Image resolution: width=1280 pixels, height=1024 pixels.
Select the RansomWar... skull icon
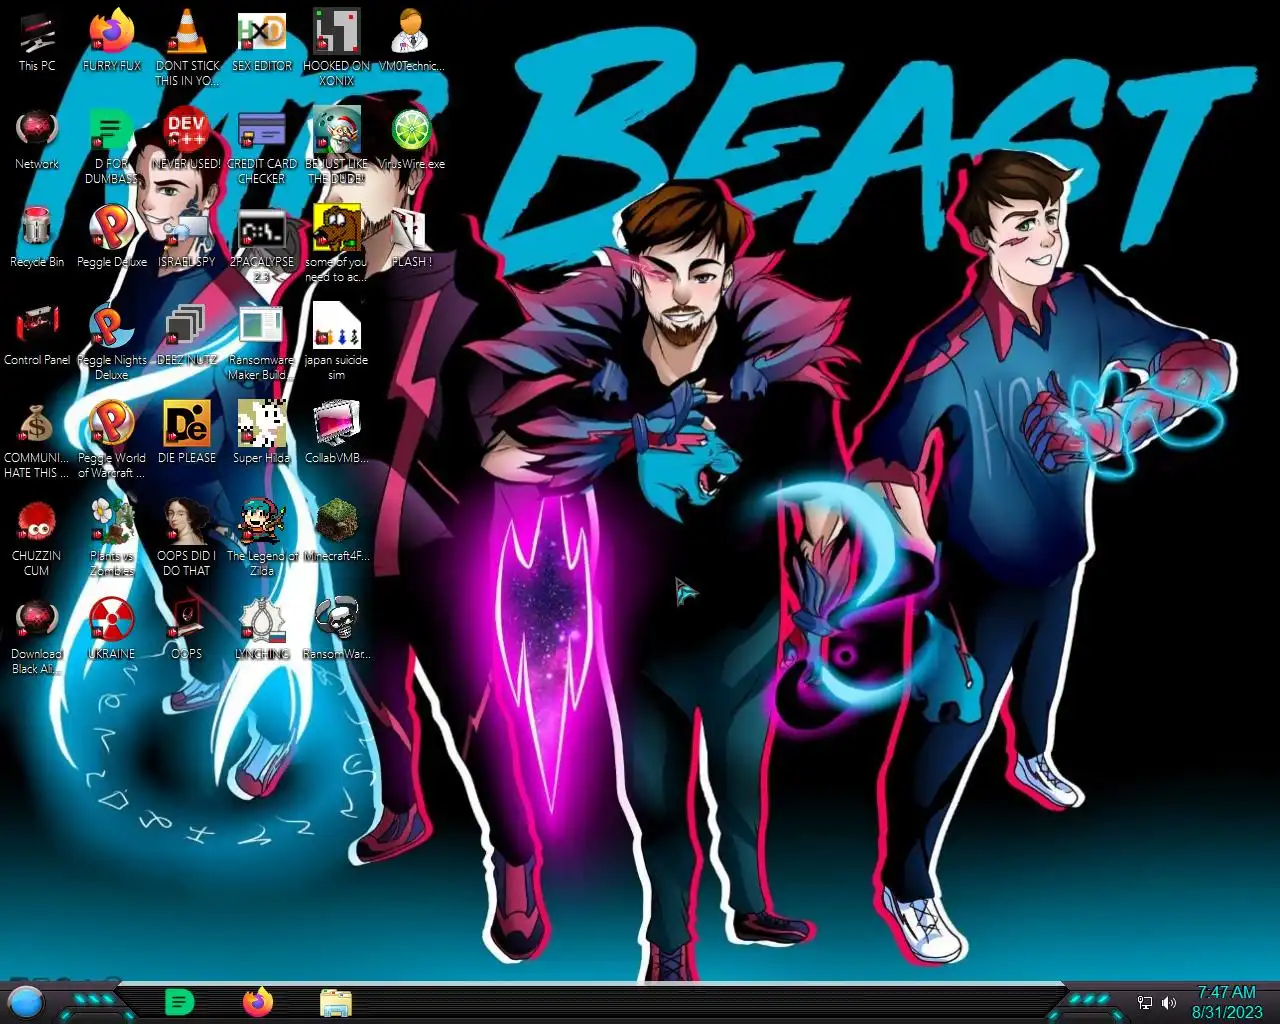click(337, 630)
